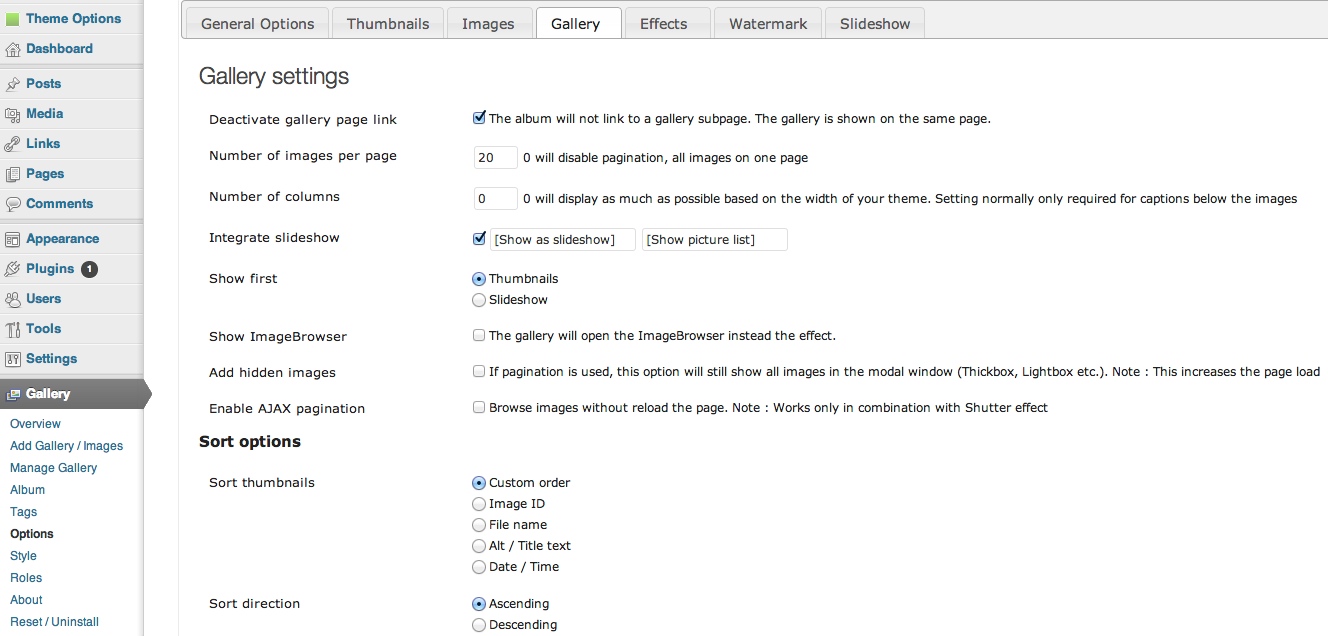The width and height of the screenshot is (1328, 636).
Task: Open the About submenu page
Action: [x=26, y=600]
